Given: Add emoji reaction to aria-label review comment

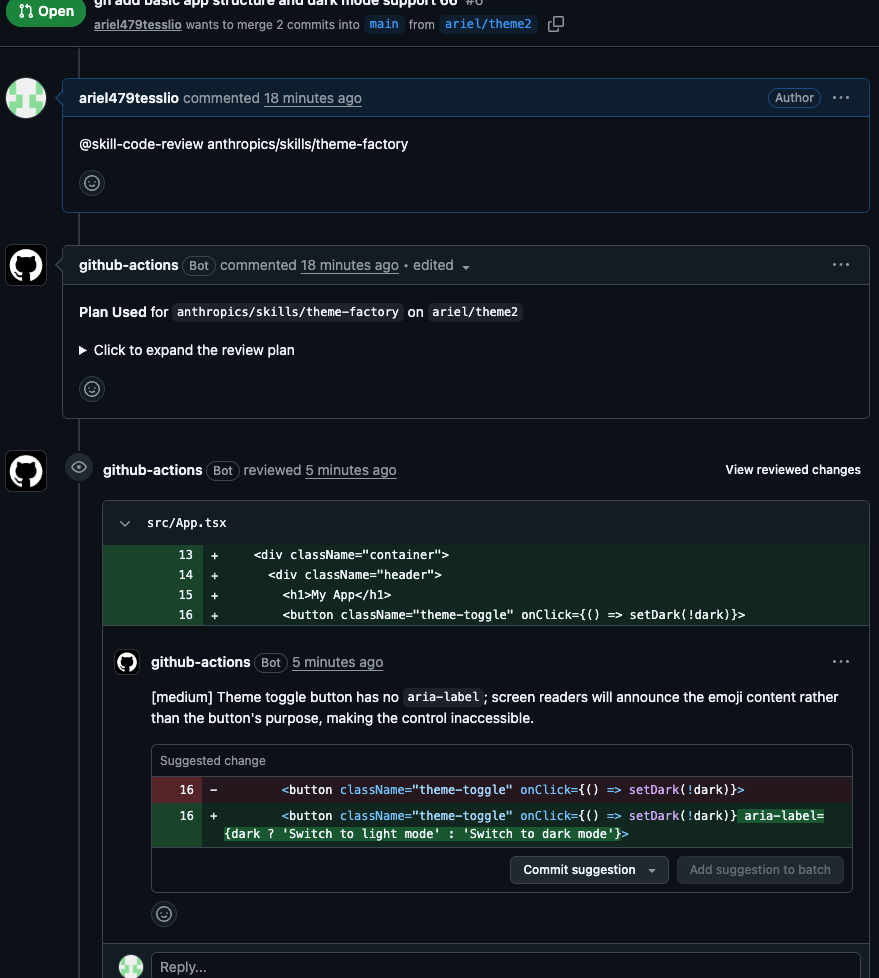Looking at the screenshot, I should (164, 914).
